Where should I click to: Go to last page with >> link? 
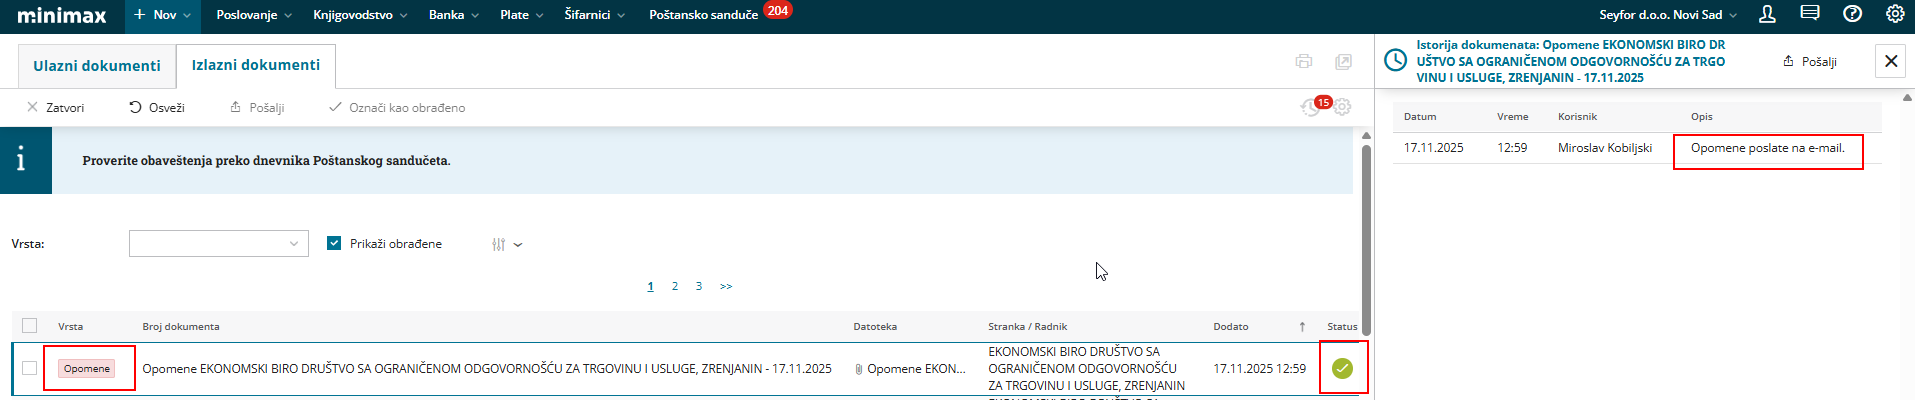click(x=726, y=286)
